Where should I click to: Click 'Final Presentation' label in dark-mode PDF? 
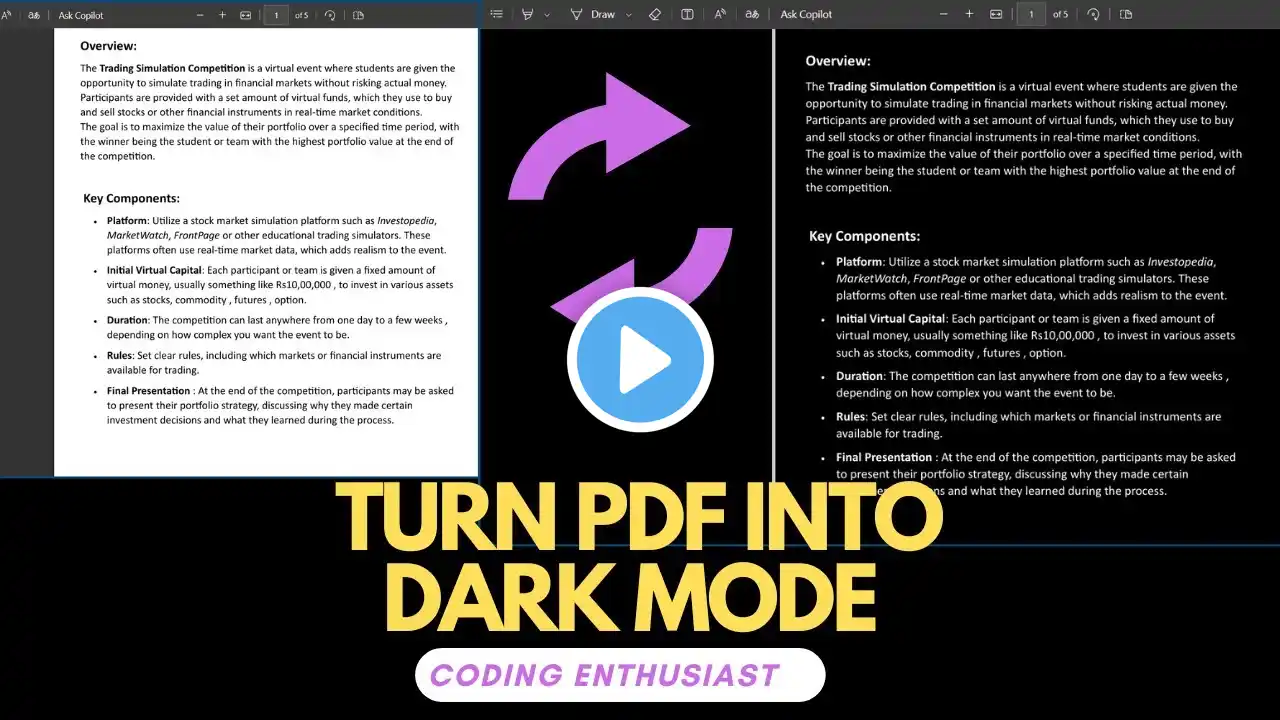pyautogui.click(x=884, y=457)
